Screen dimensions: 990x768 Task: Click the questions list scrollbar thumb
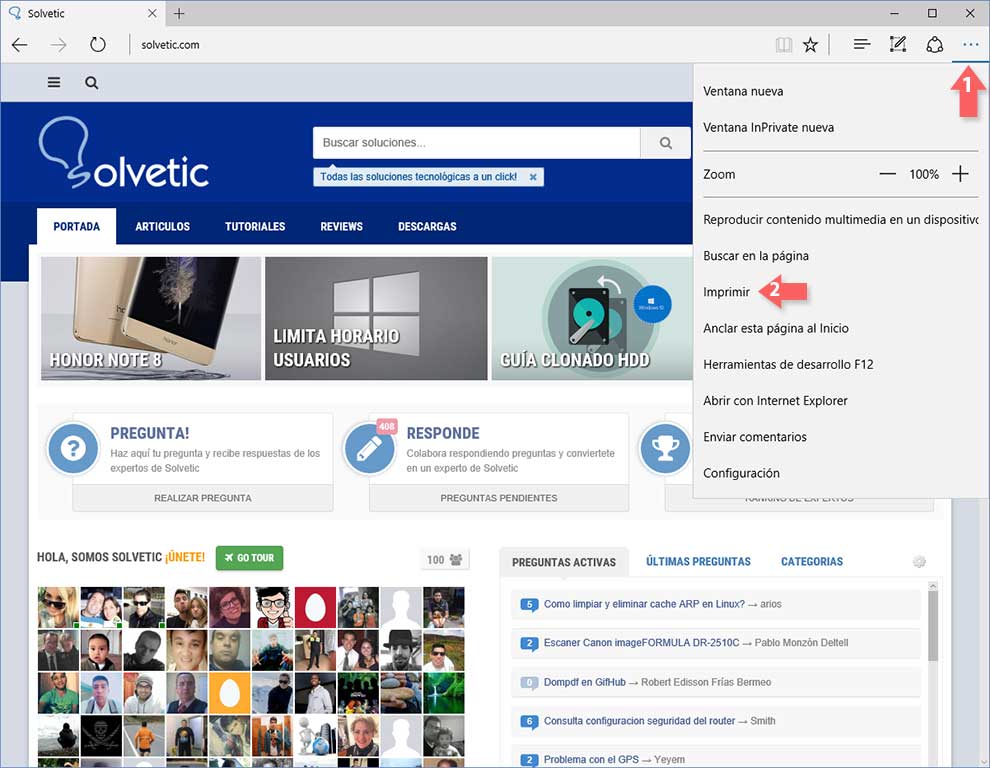point(933,627)
